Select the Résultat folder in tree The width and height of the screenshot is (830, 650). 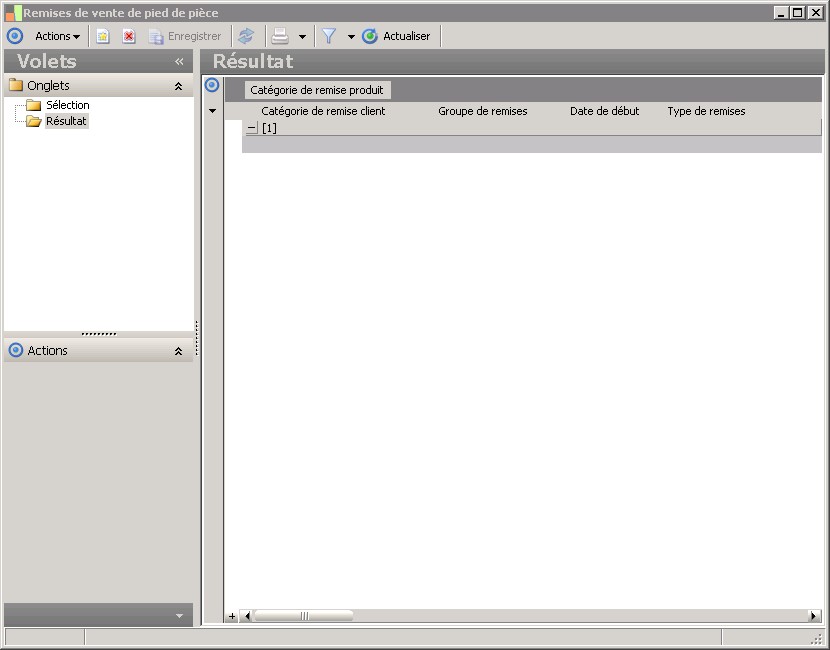66,121
